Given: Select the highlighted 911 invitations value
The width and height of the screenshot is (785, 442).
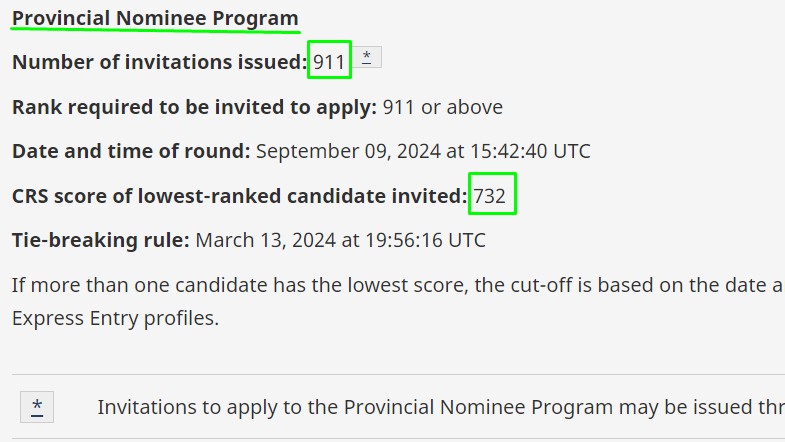Looking at the screenshot, I should click(x=329, y=62).
